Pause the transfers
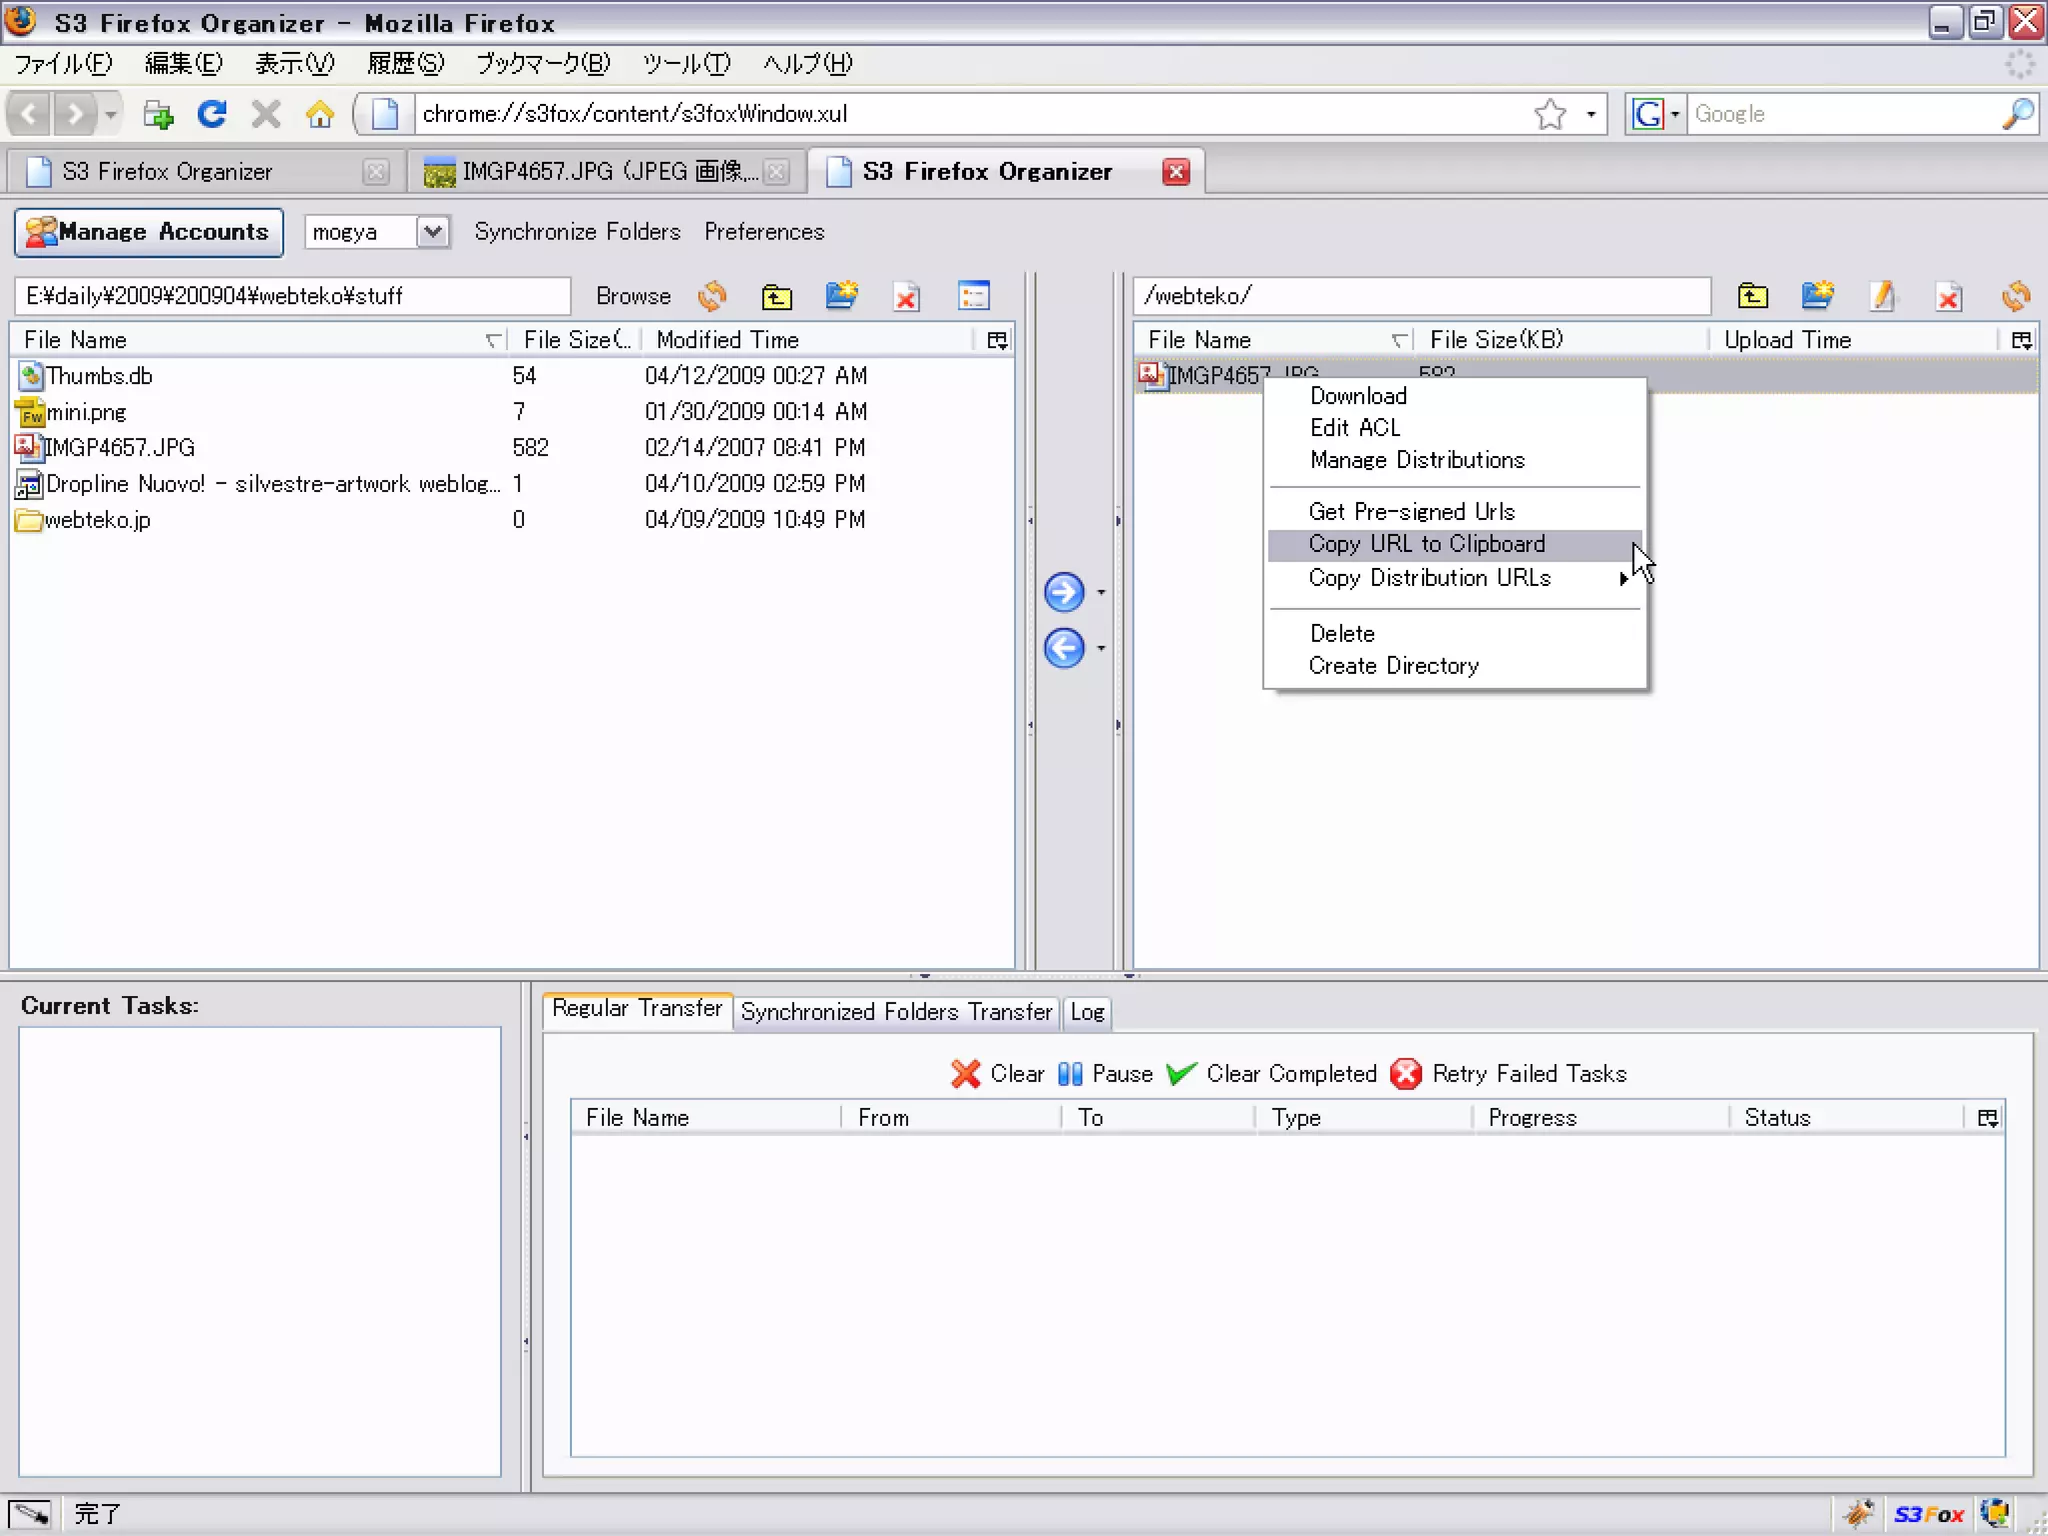Viewport: 2048px width, 1536px height. pyautogui.click(x=1106, y=1074)
